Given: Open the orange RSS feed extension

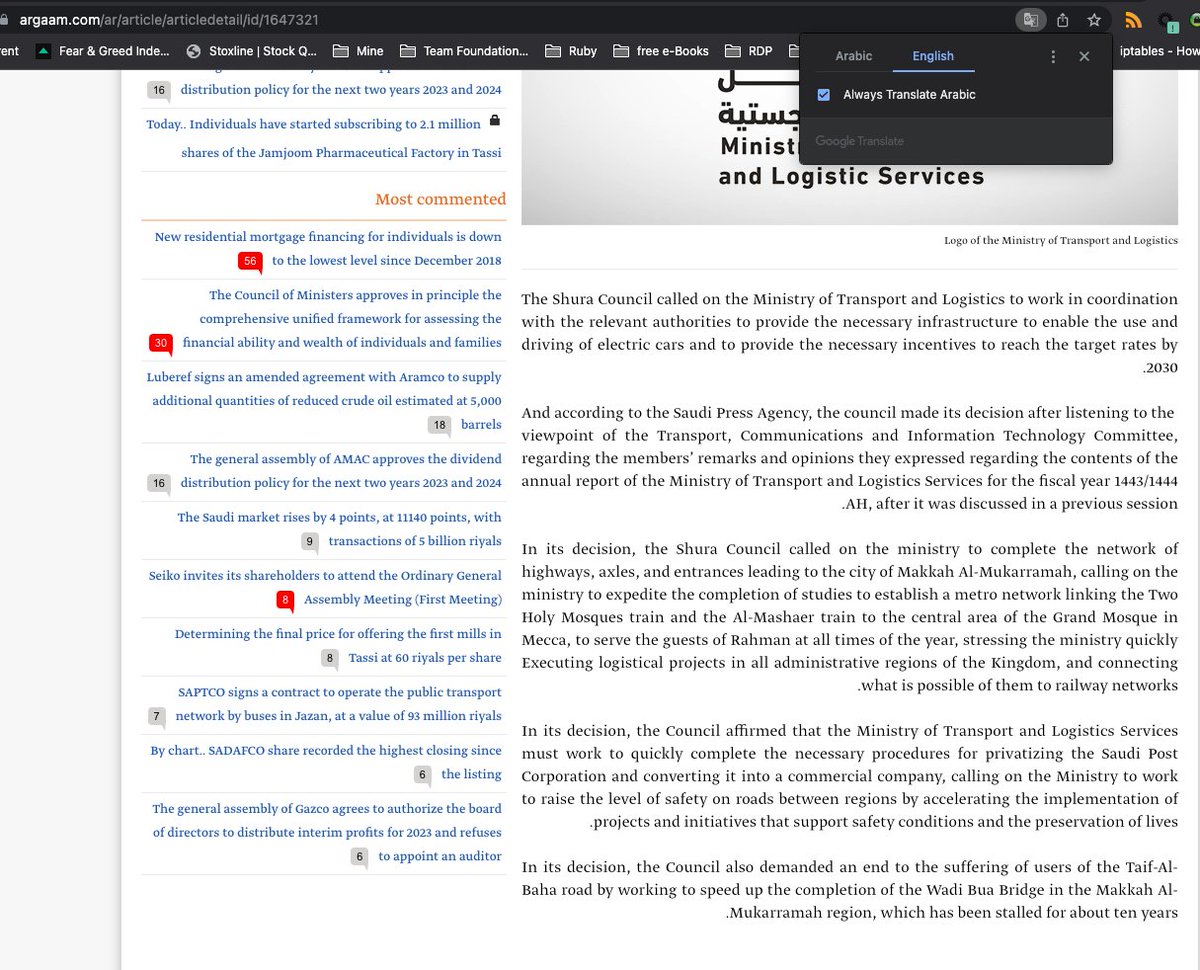Looking at the screenshot, I should (x=1133, y=19).
